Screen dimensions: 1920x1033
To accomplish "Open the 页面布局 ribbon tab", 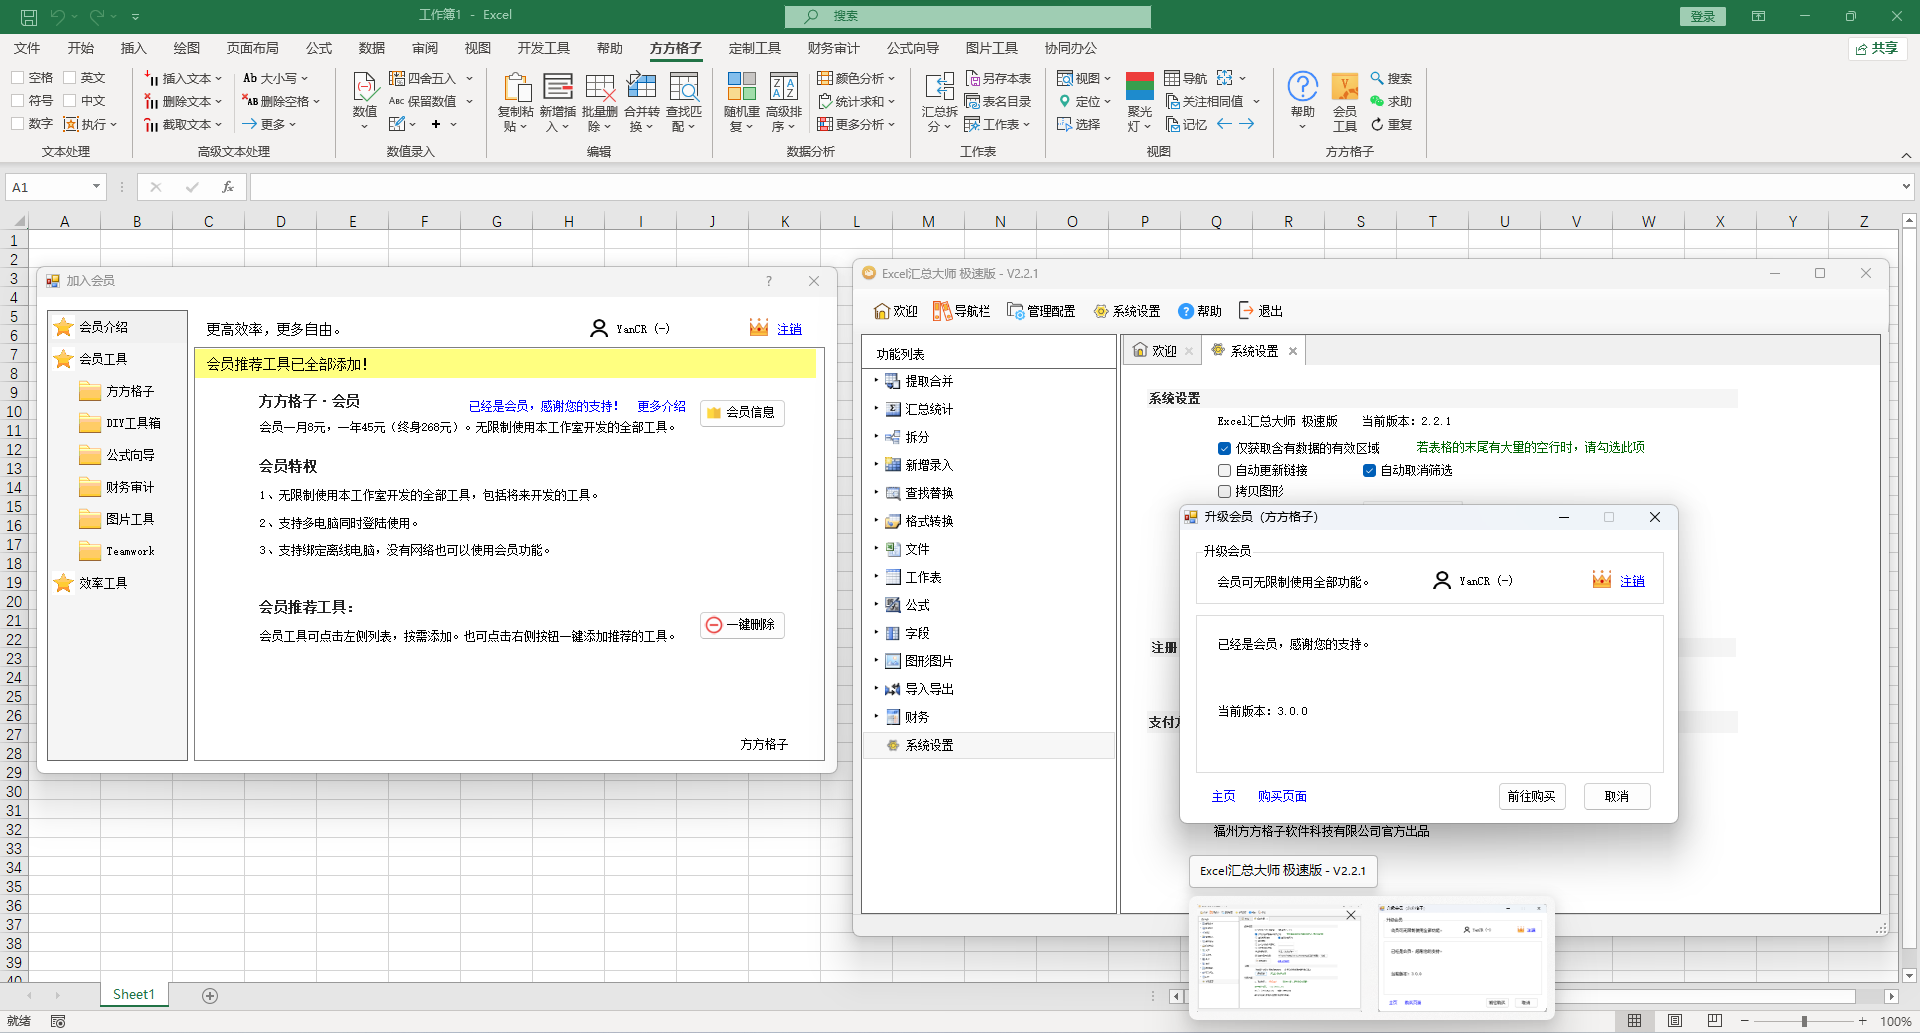I will (252, 48).
